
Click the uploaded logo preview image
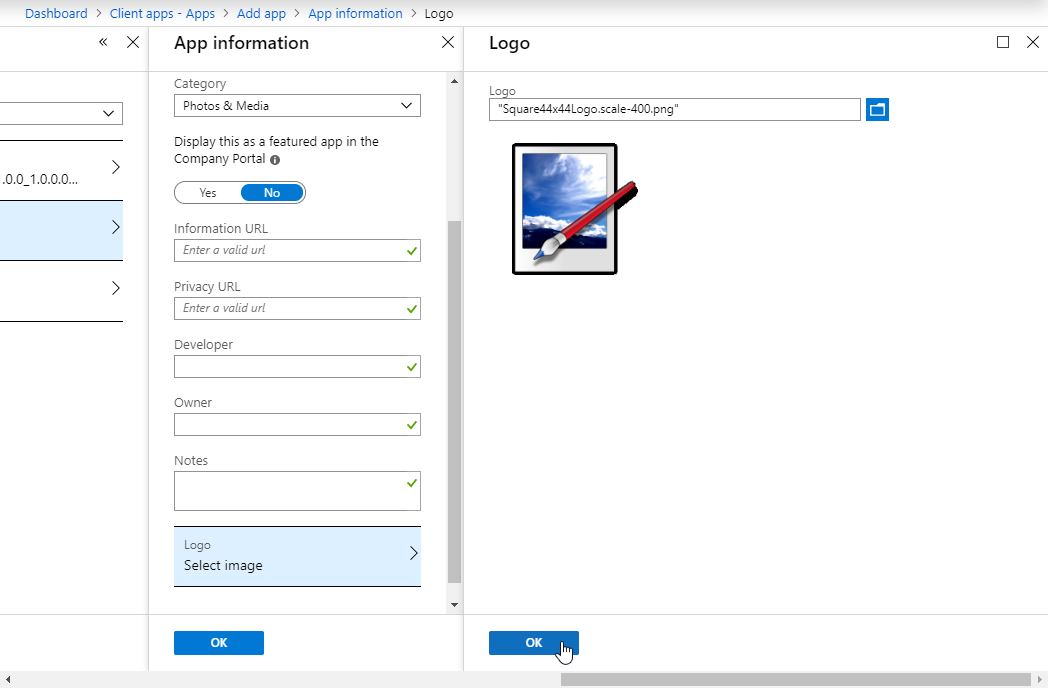tap(568, 209)
